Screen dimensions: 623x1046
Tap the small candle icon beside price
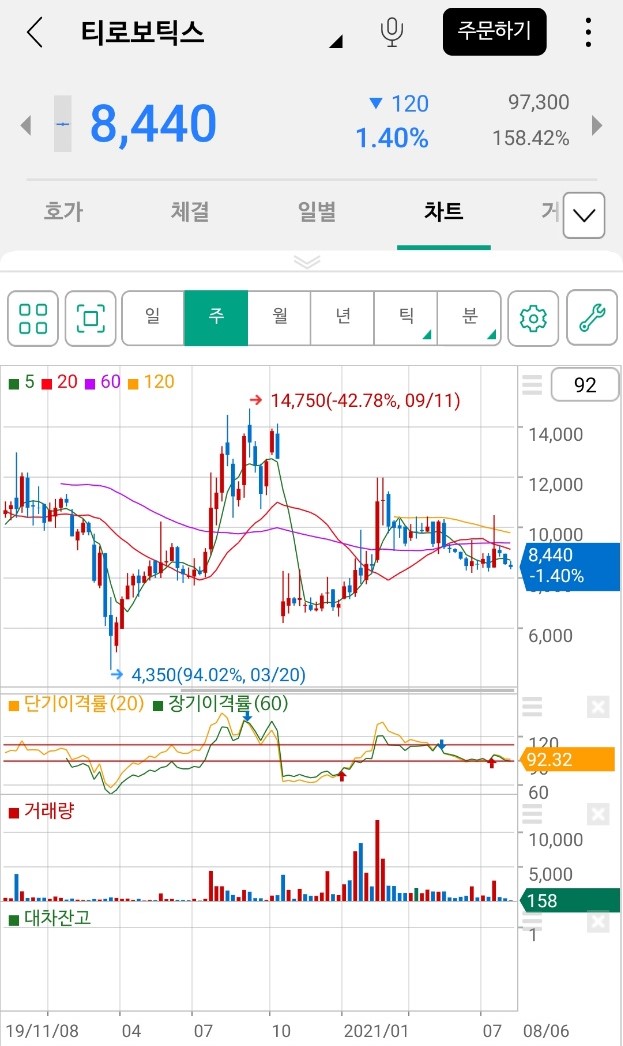tap(63, 124)
